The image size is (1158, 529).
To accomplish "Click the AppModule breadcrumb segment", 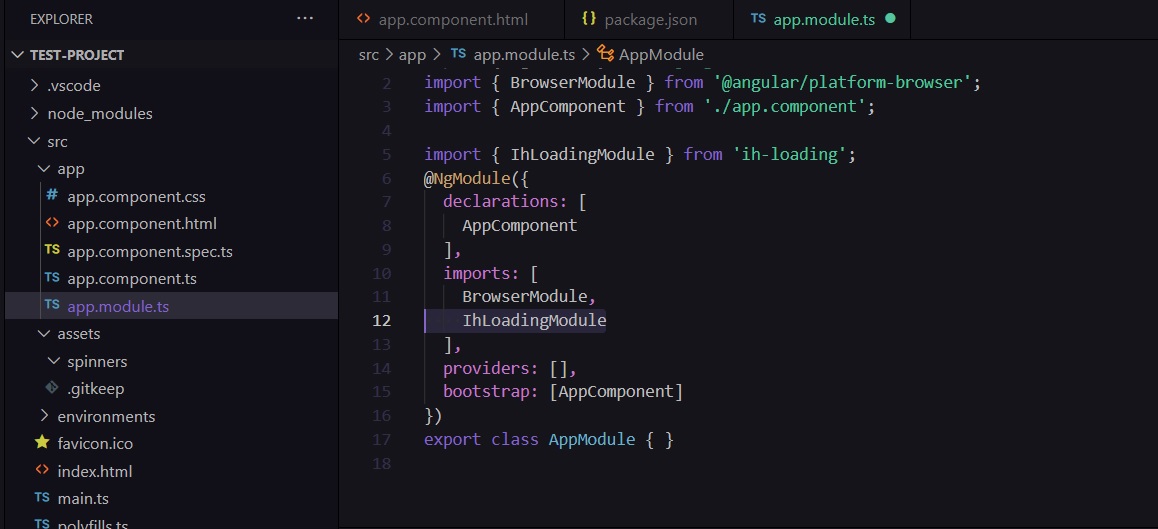I will tap(661, 54).
